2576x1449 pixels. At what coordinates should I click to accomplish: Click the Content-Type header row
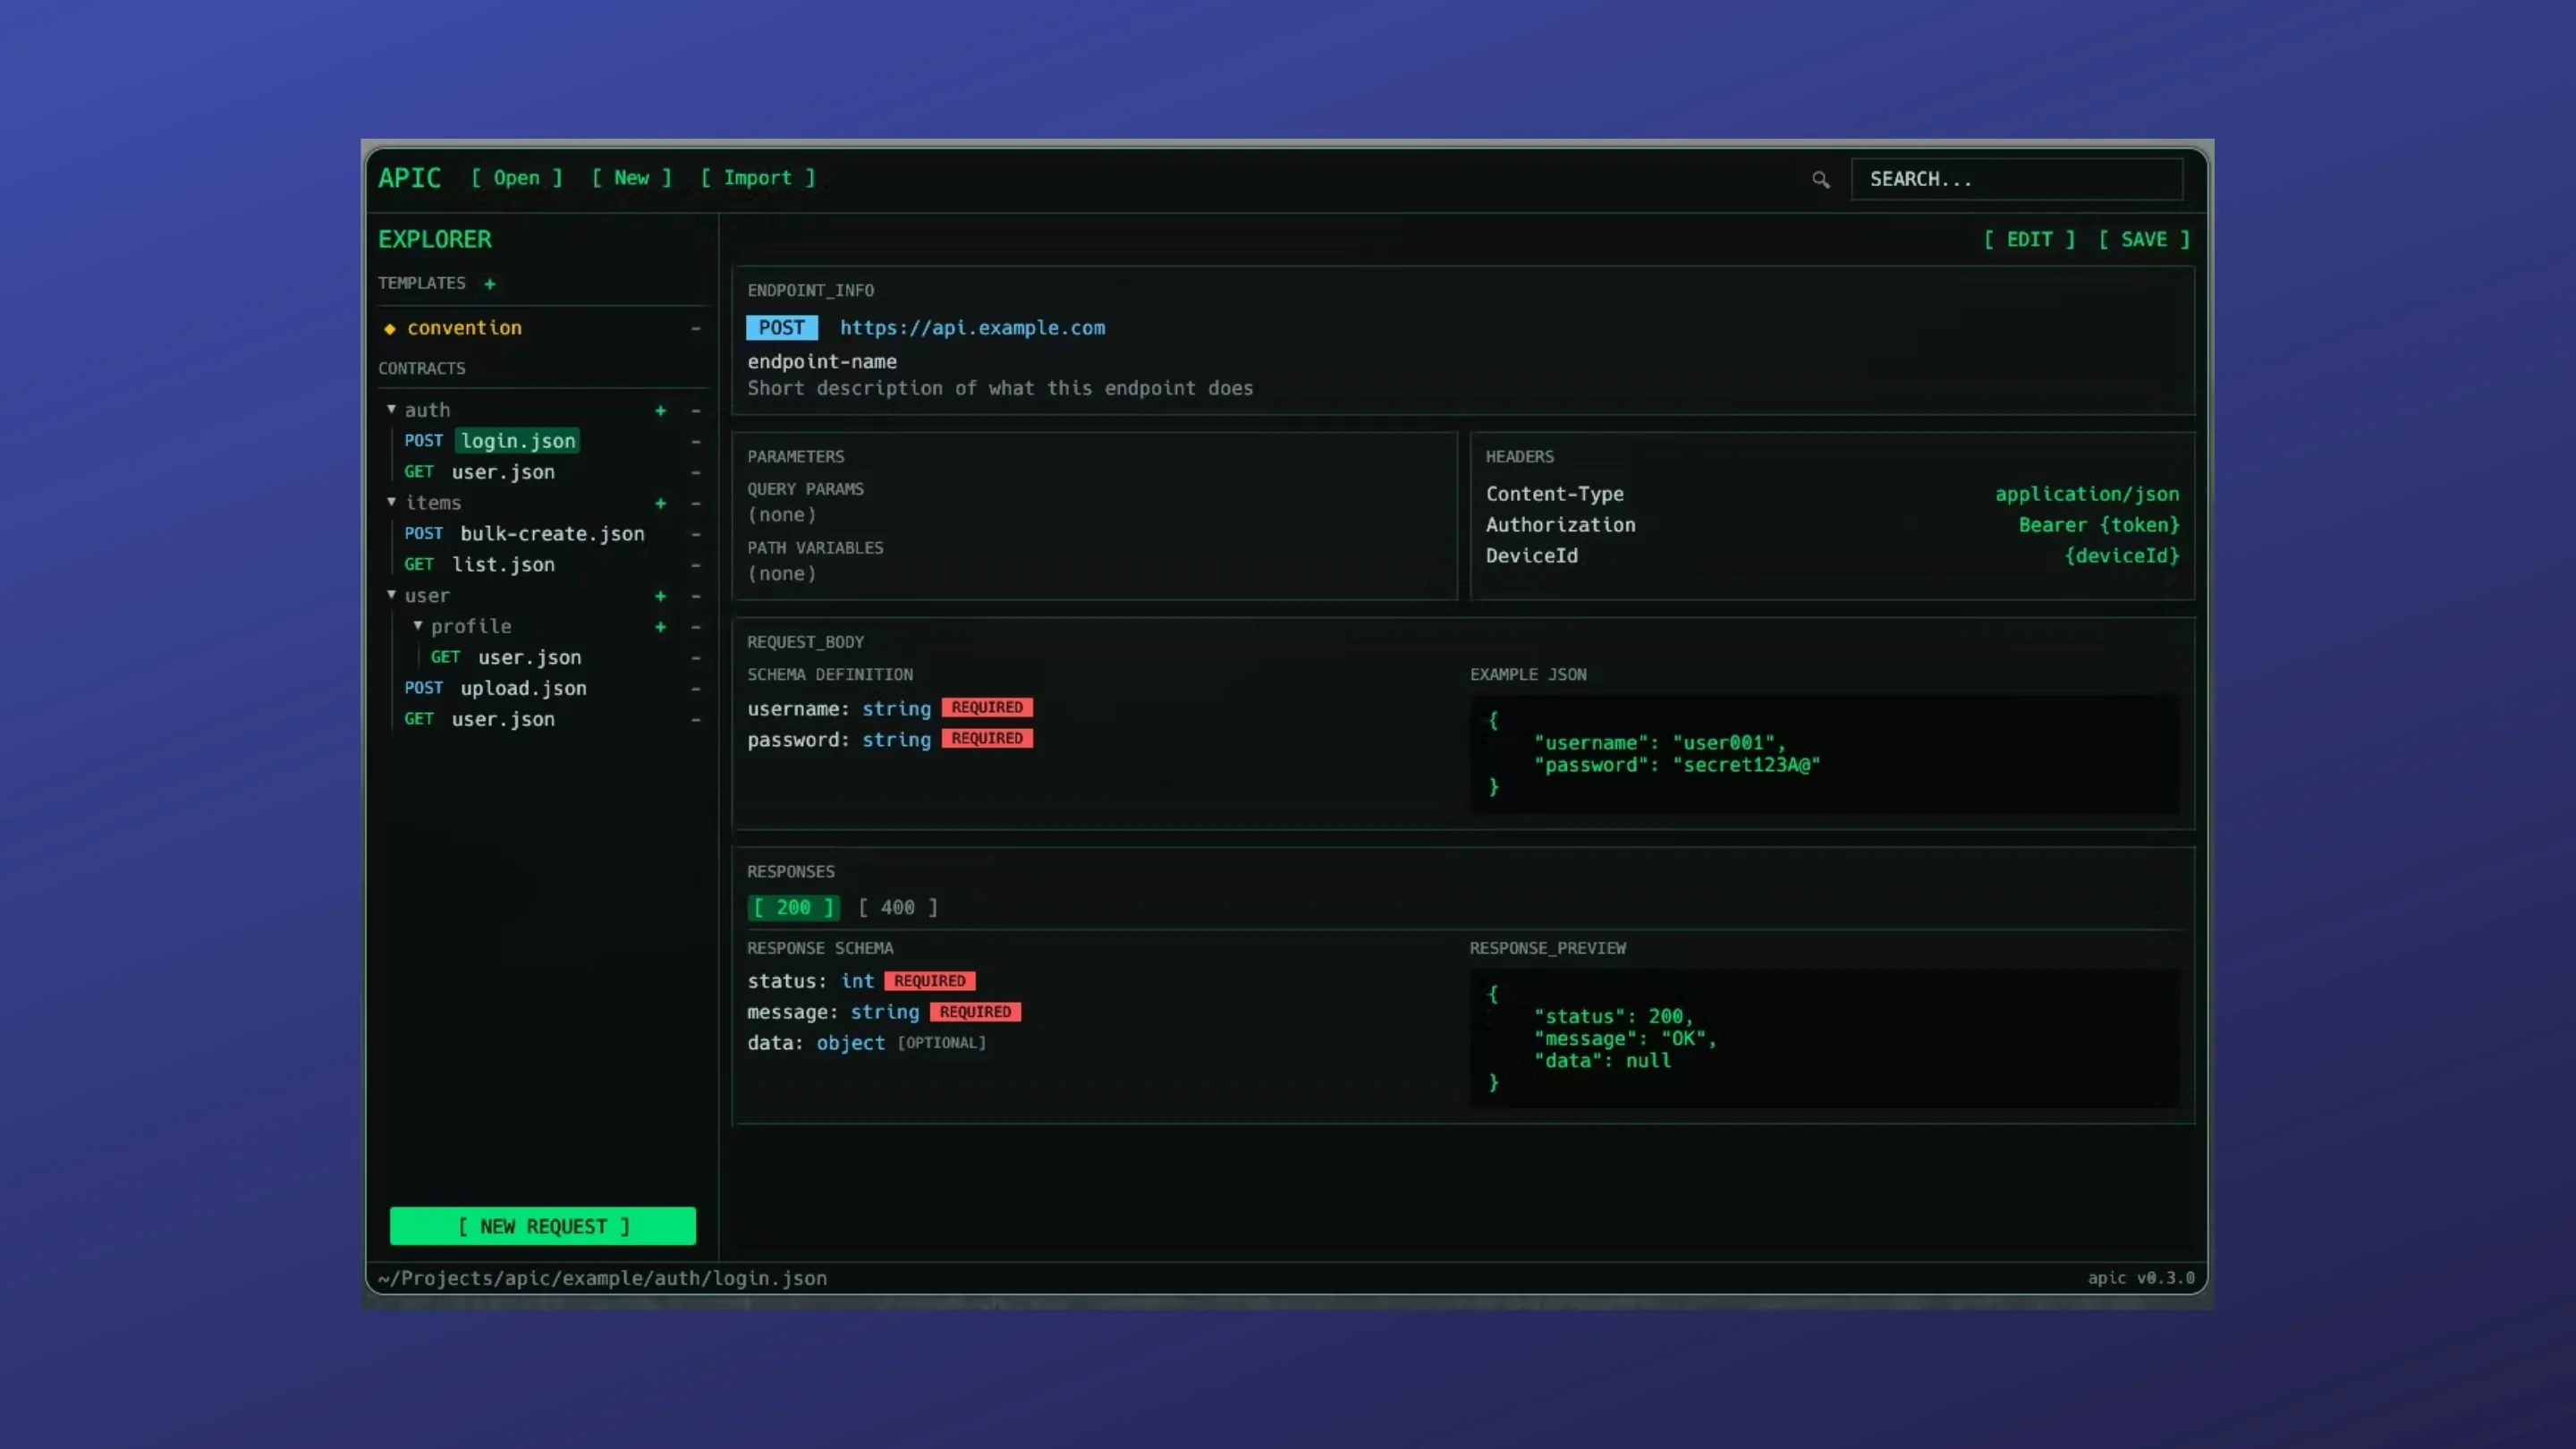tap(1832, 494)
